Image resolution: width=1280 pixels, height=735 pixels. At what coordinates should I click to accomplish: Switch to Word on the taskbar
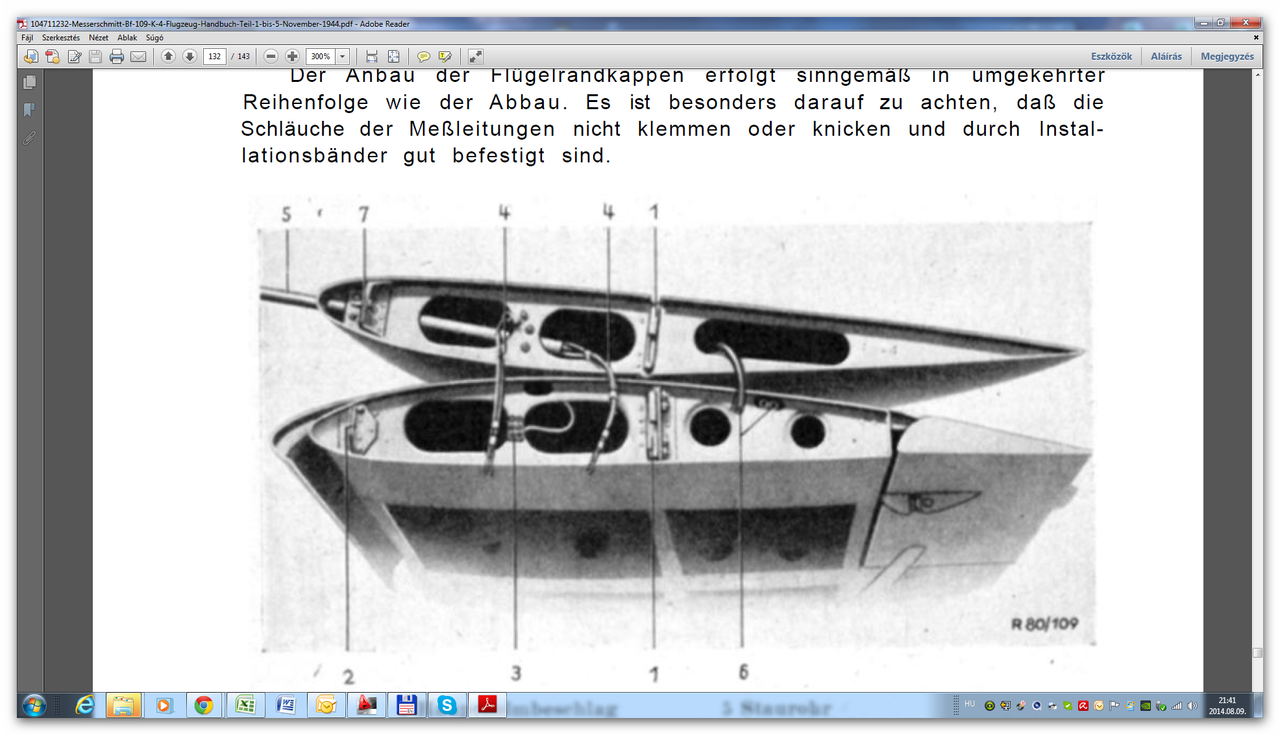[x=285, y=705]
